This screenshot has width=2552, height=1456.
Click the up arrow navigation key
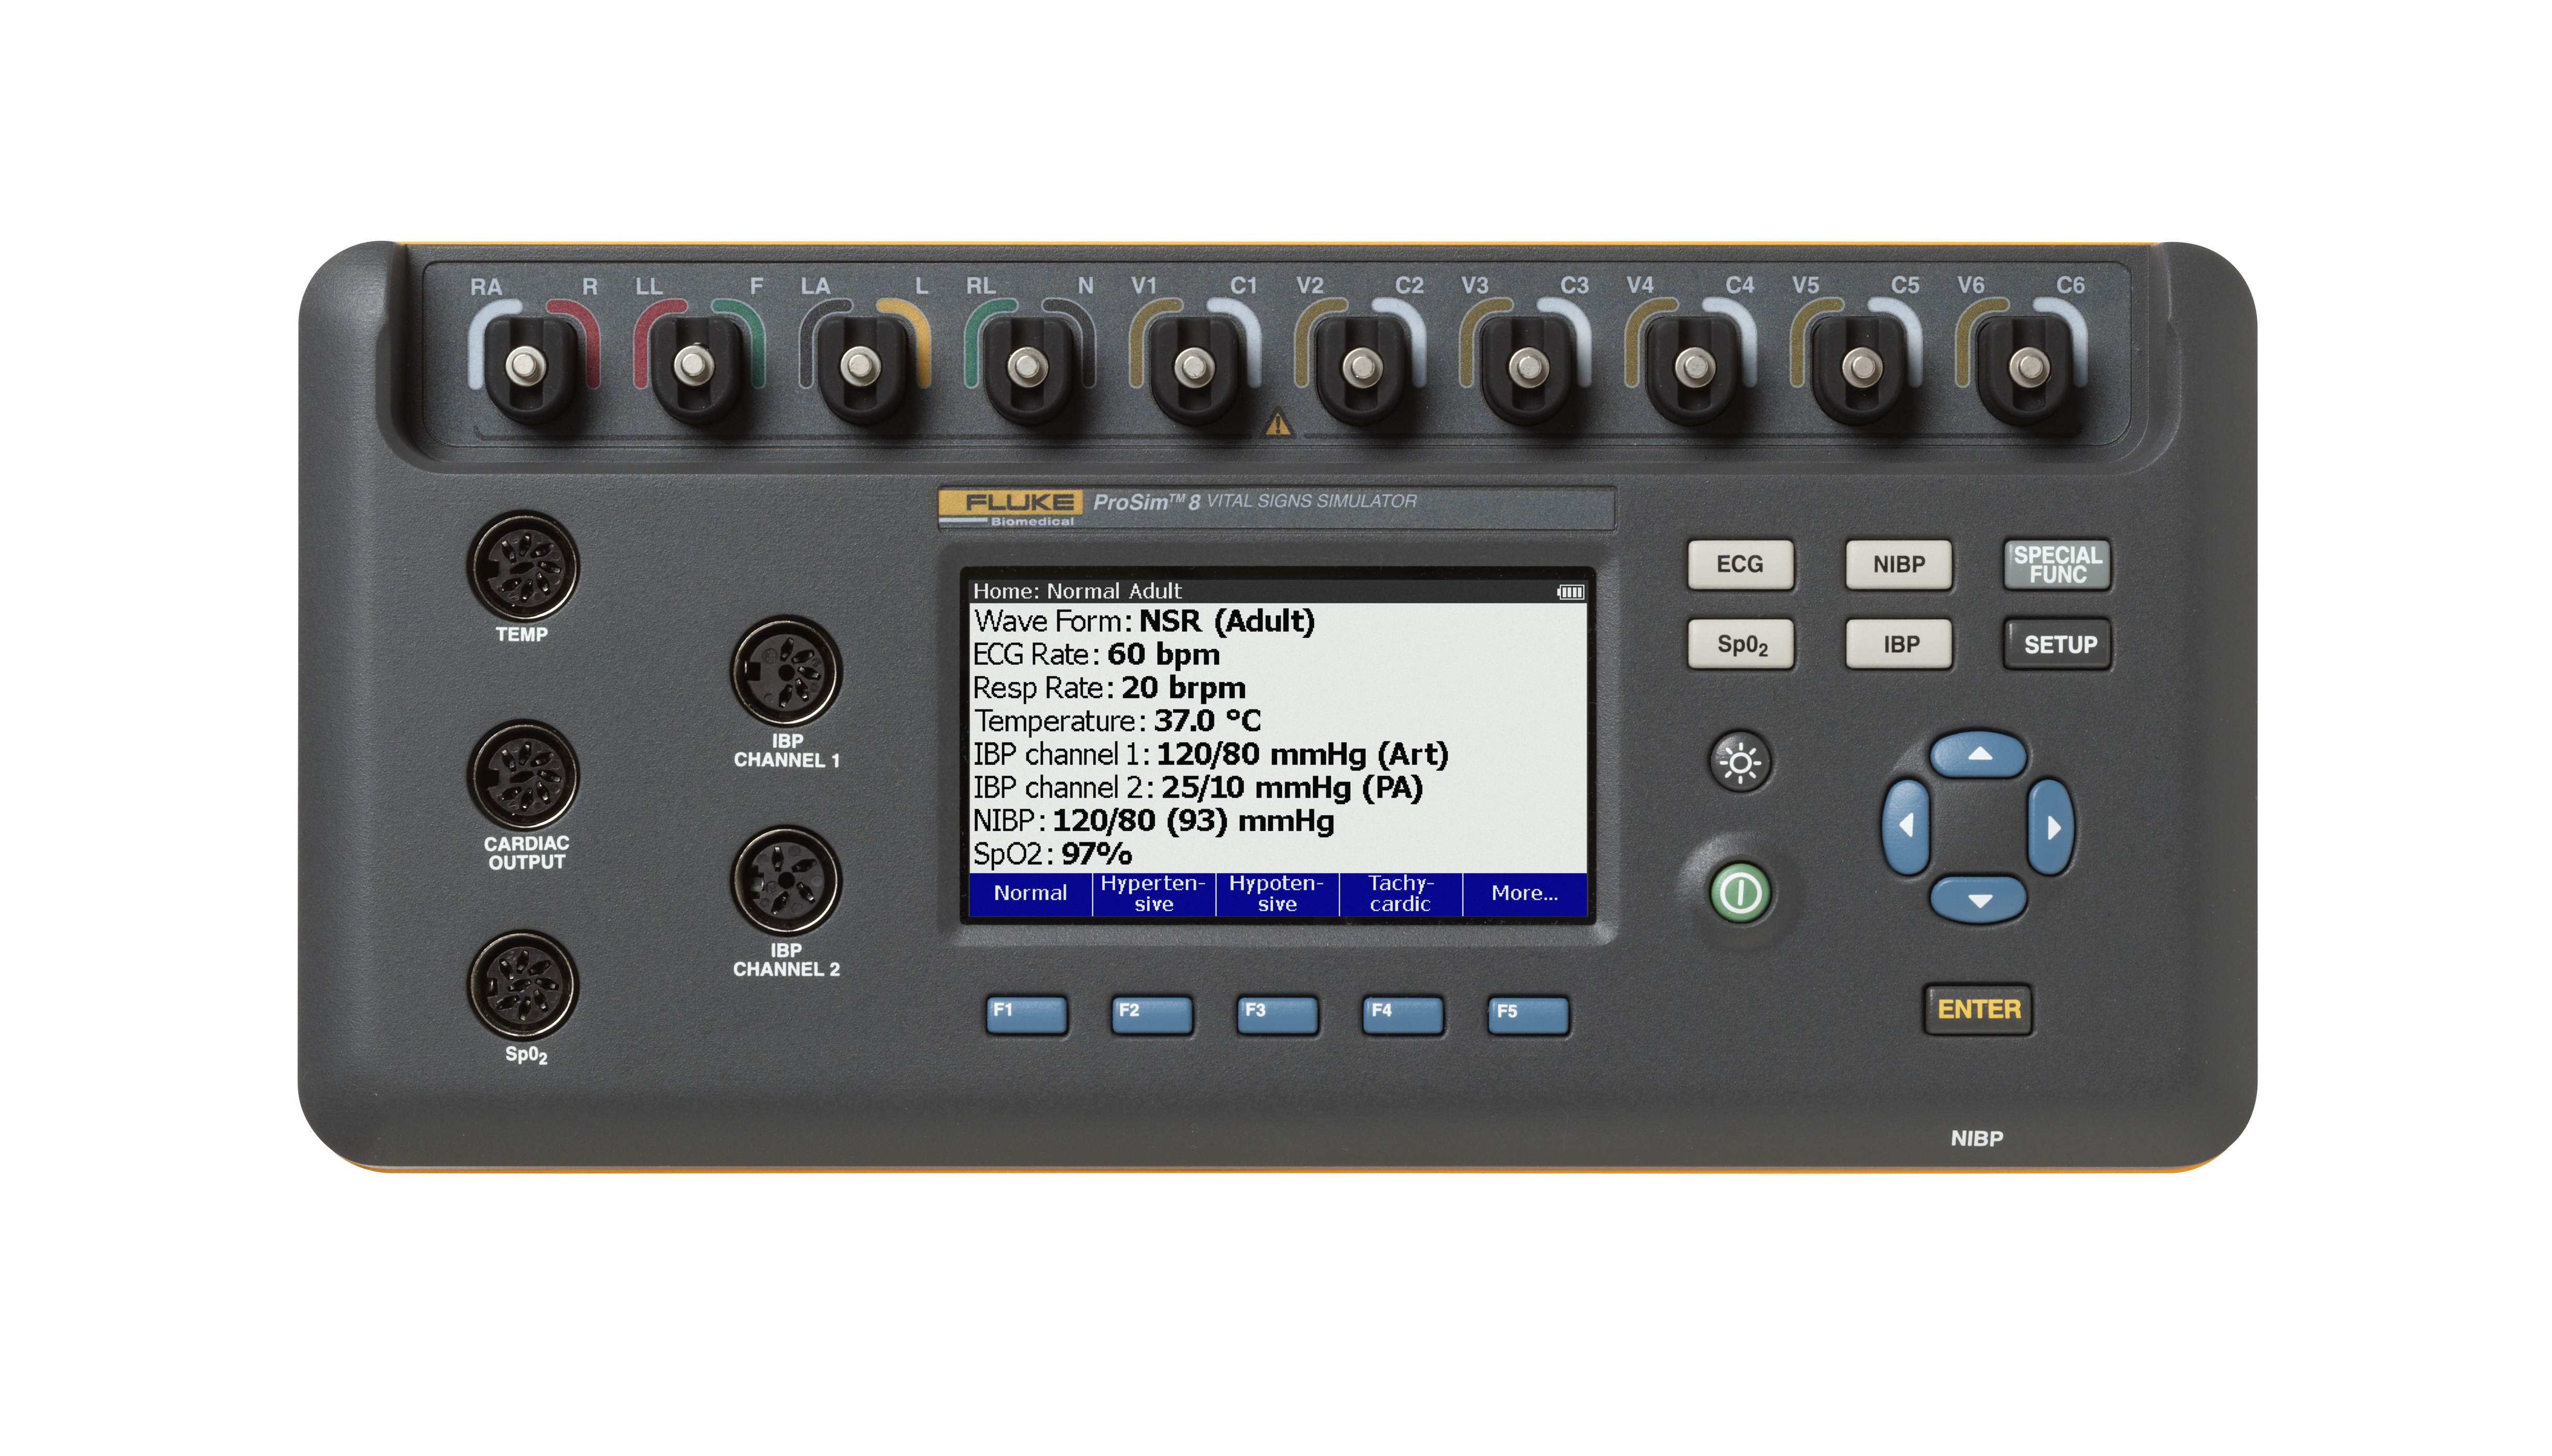tap(1978, 754)
